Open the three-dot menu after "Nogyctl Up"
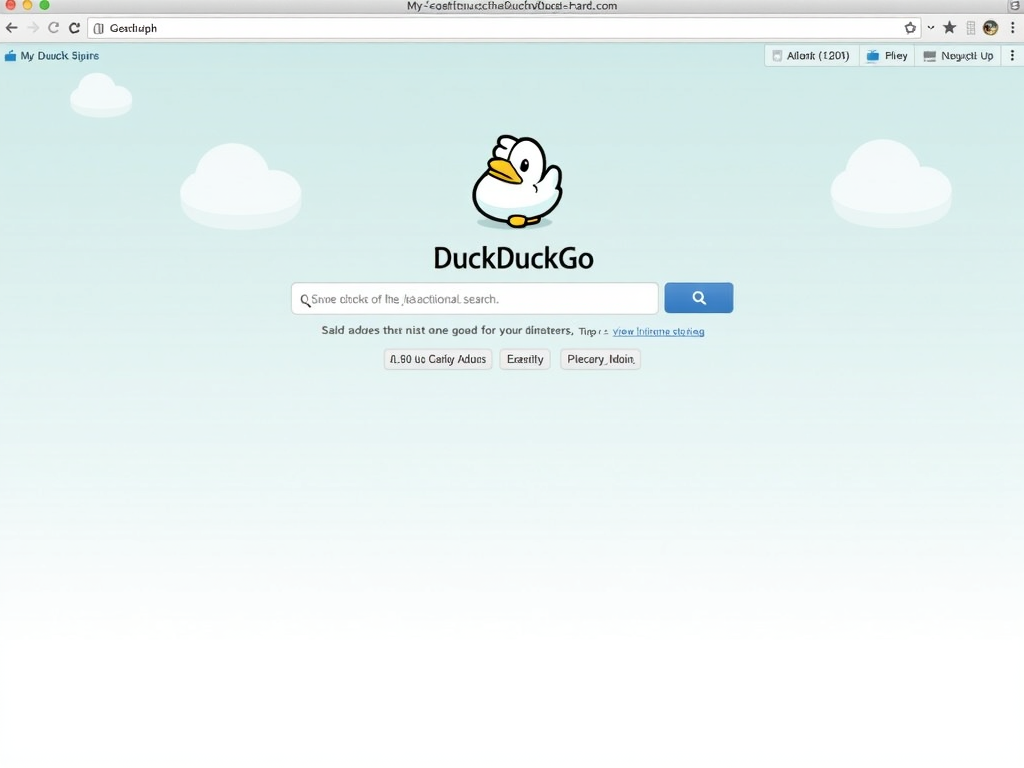 (x=1012, y=56)
